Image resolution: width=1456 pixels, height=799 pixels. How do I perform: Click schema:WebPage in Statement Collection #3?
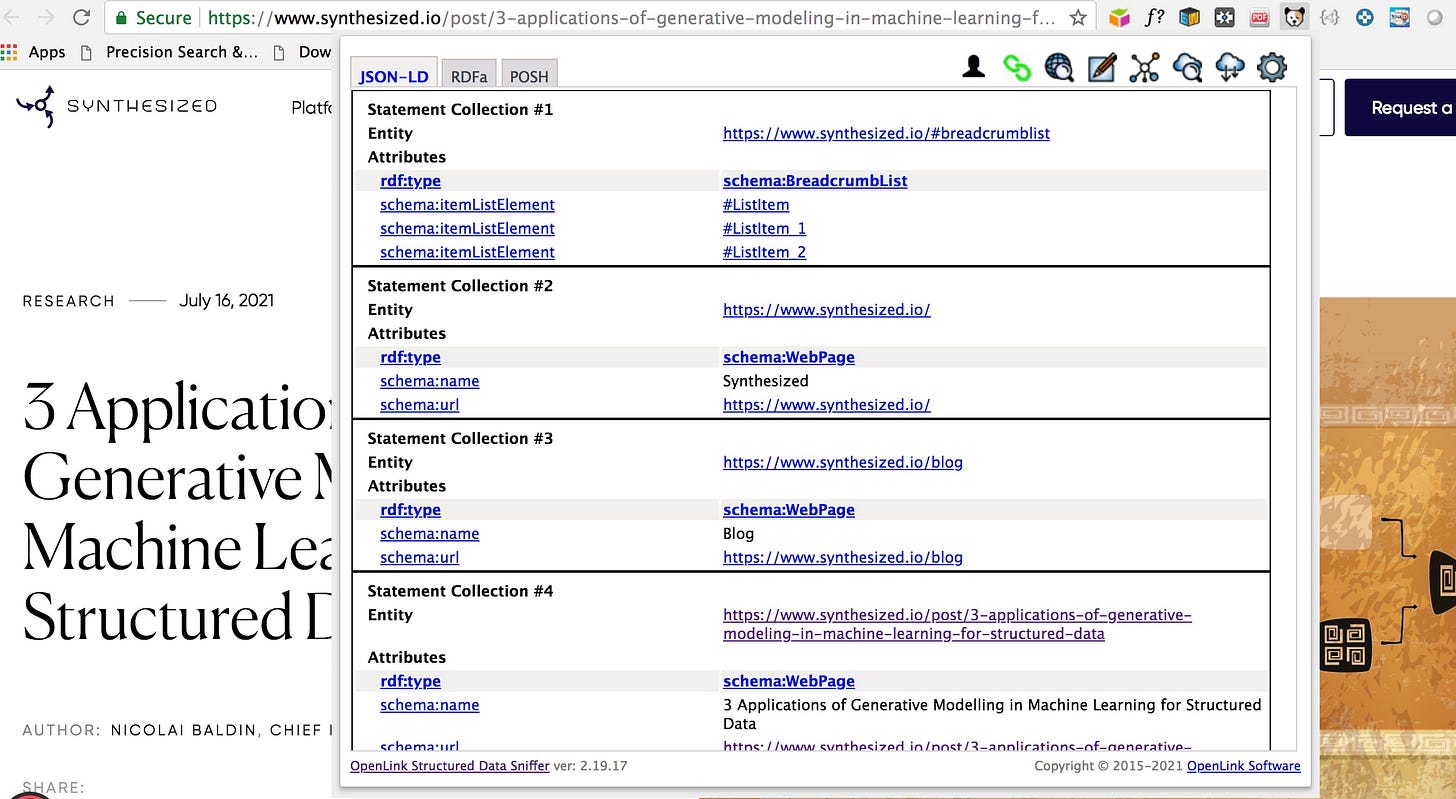[x=789, y=510]
